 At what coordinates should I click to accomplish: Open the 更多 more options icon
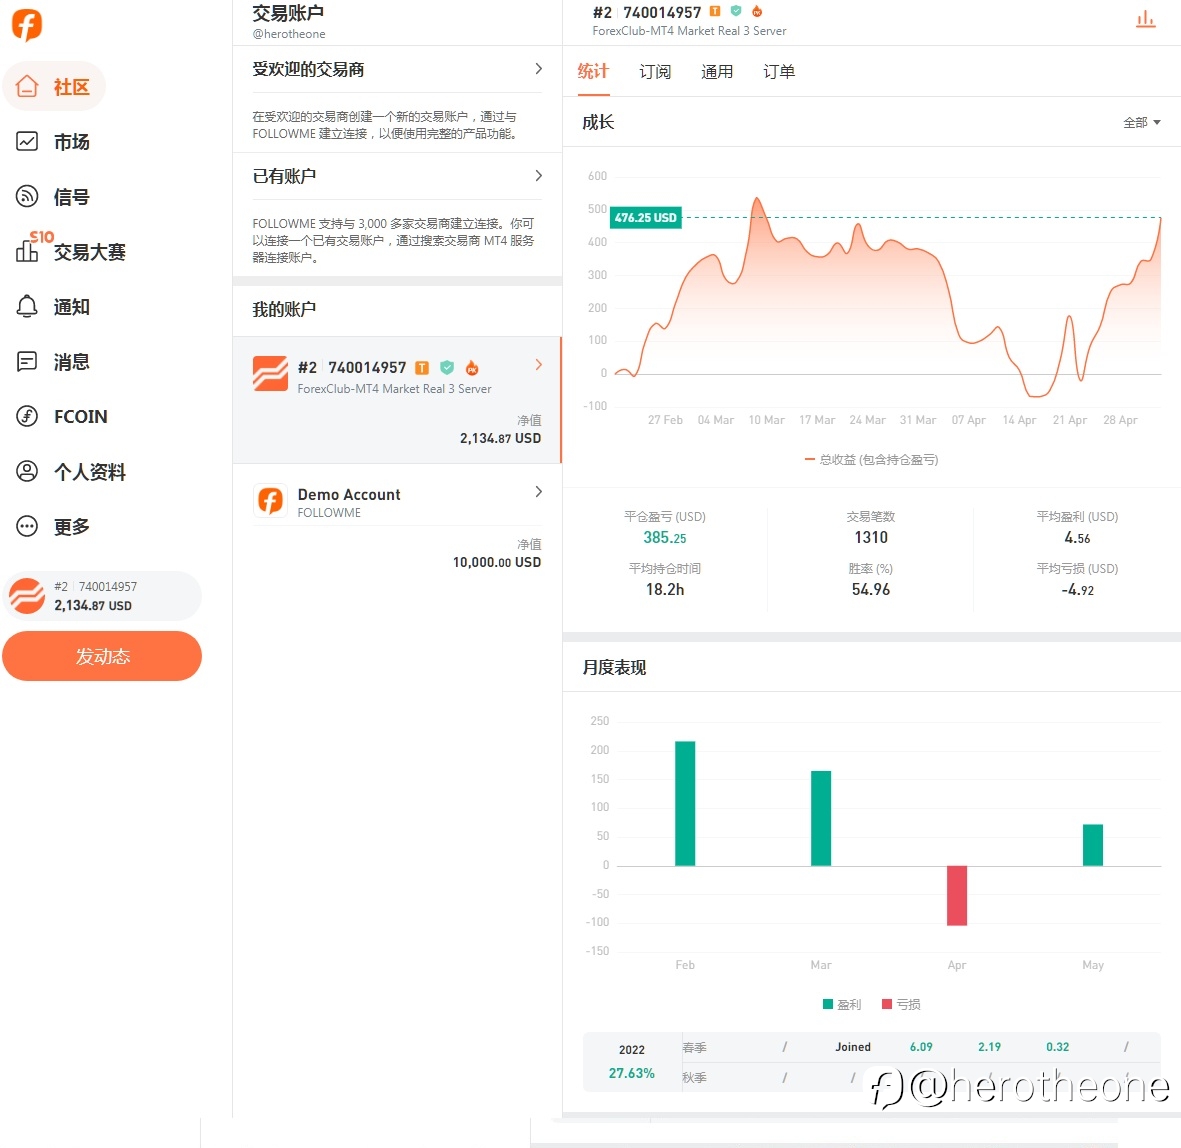coord(27,527)
